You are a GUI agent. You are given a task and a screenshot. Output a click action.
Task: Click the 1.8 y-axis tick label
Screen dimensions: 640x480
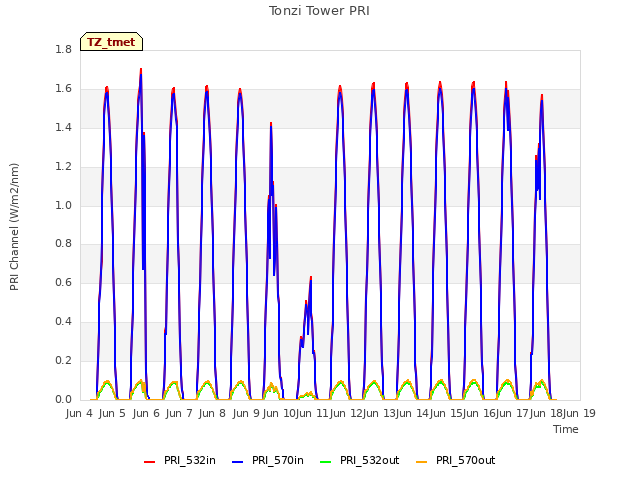(x=63, y=49)
